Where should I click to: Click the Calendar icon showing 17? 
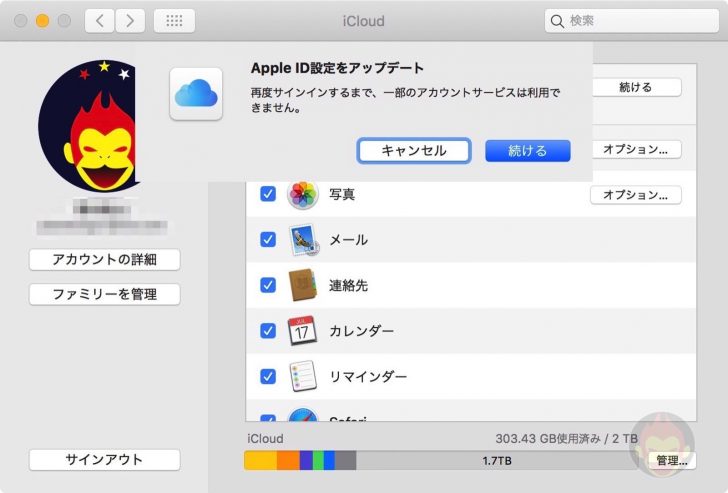click(303, 331)
